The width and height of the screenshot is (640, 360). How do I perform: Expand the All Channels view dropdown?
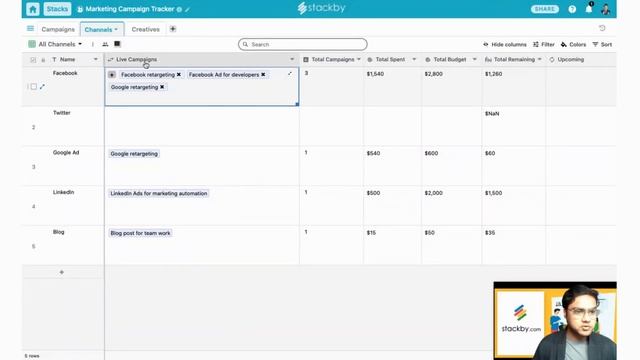(55, 44)
